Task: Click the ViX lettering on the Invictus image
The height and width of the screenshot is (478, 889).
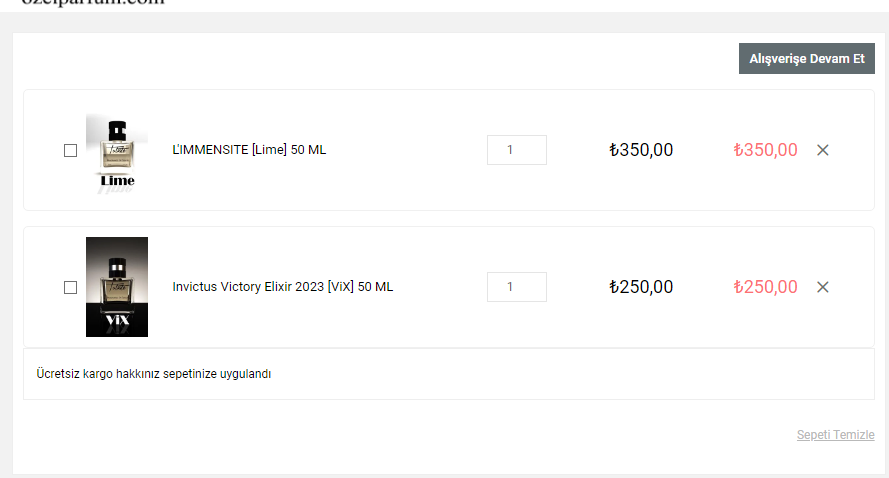Action: [x=117, y=321]
